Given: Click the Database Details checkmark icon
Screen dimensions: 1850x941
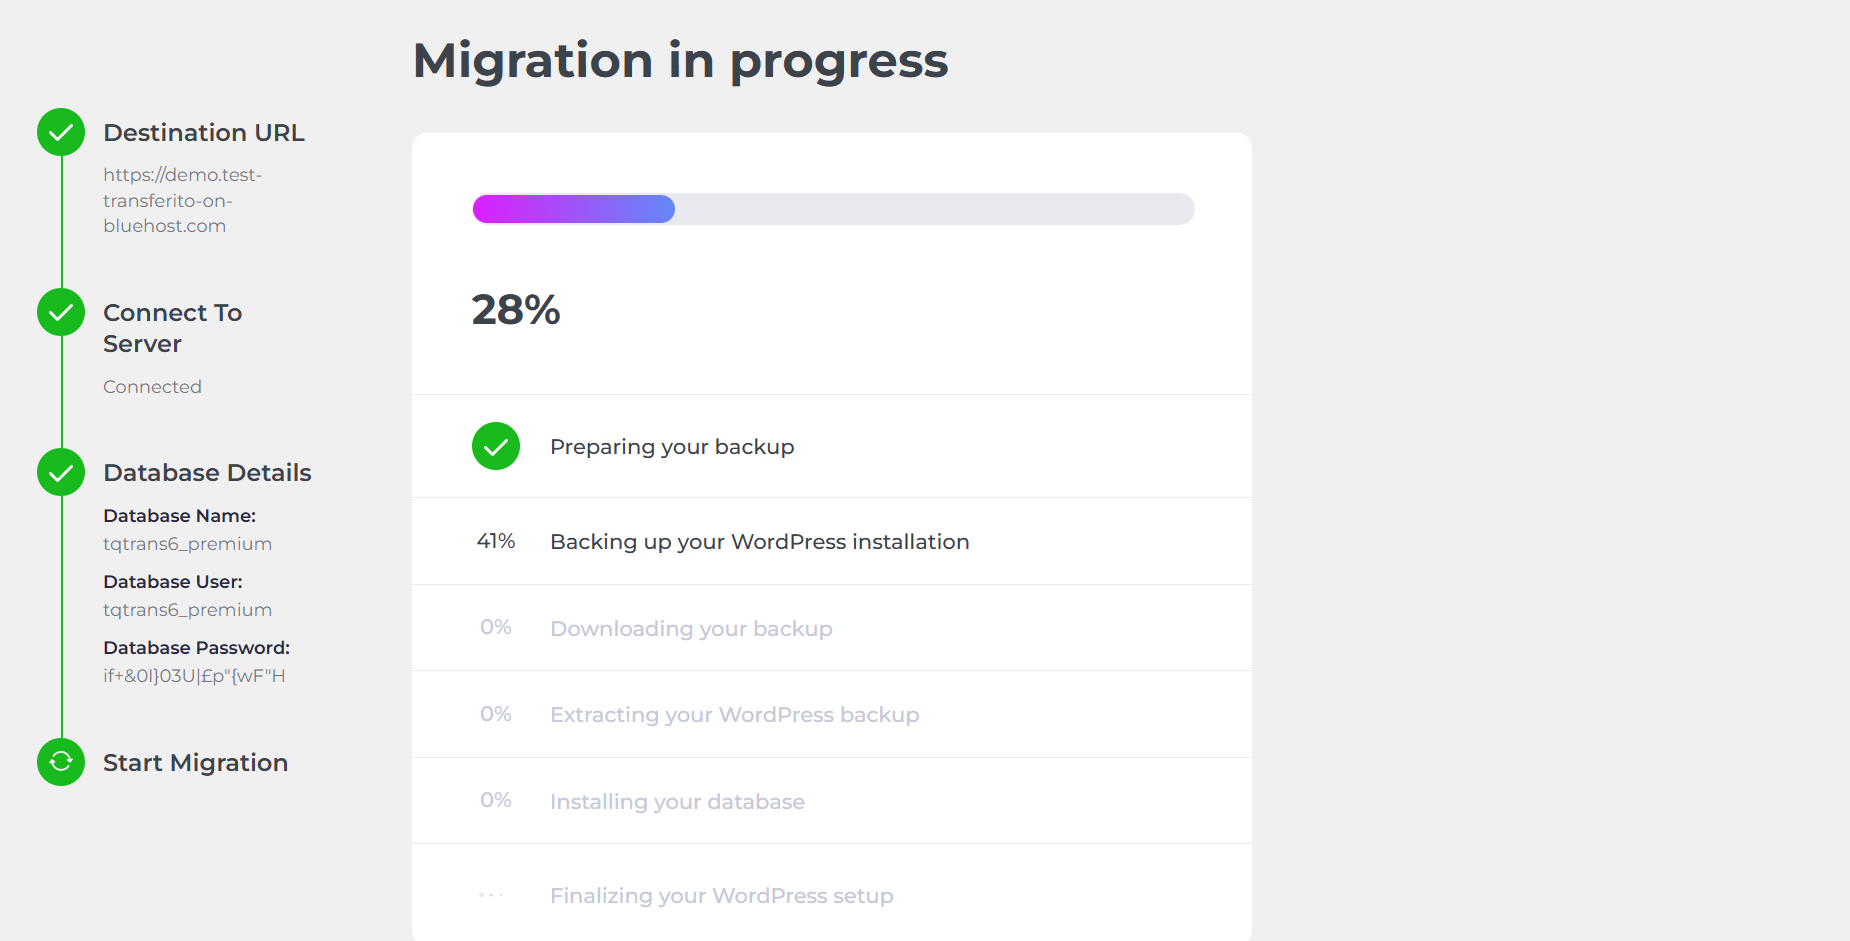Looking at the screenshot, I should tap(61, 472).
